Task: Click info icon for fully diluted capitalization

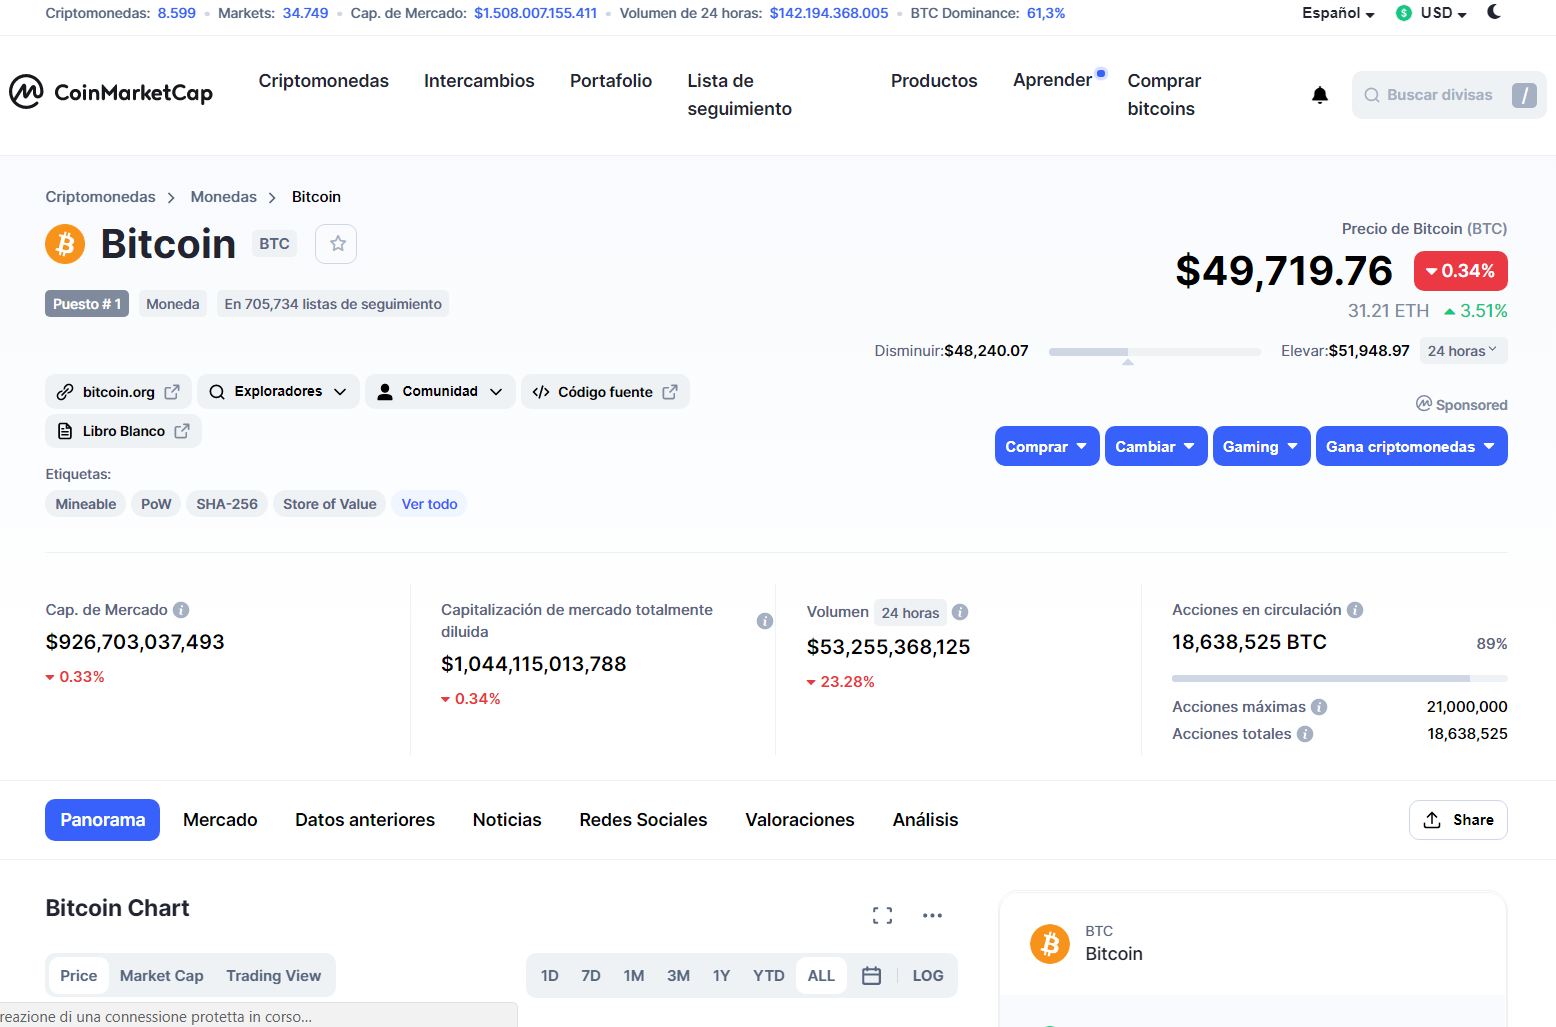Action: [765, 621]
